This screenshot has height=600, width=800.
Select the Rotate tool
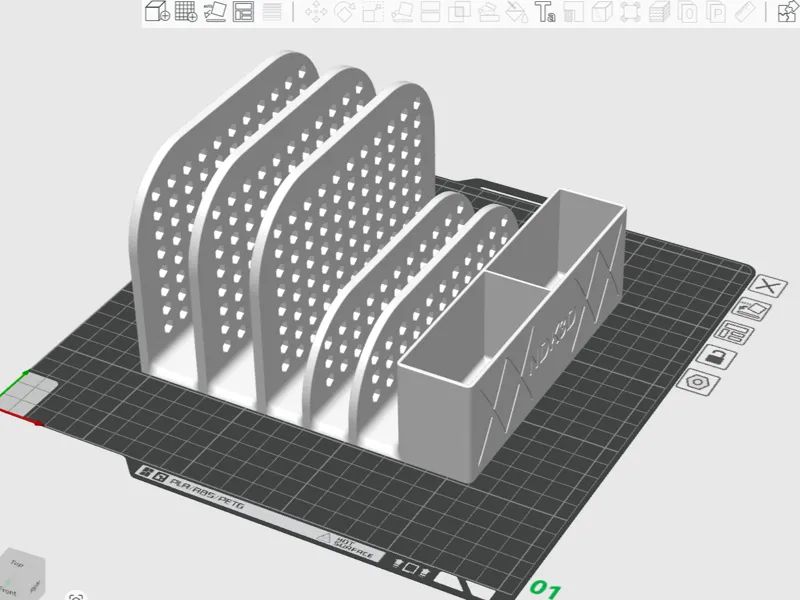(344, 12)
